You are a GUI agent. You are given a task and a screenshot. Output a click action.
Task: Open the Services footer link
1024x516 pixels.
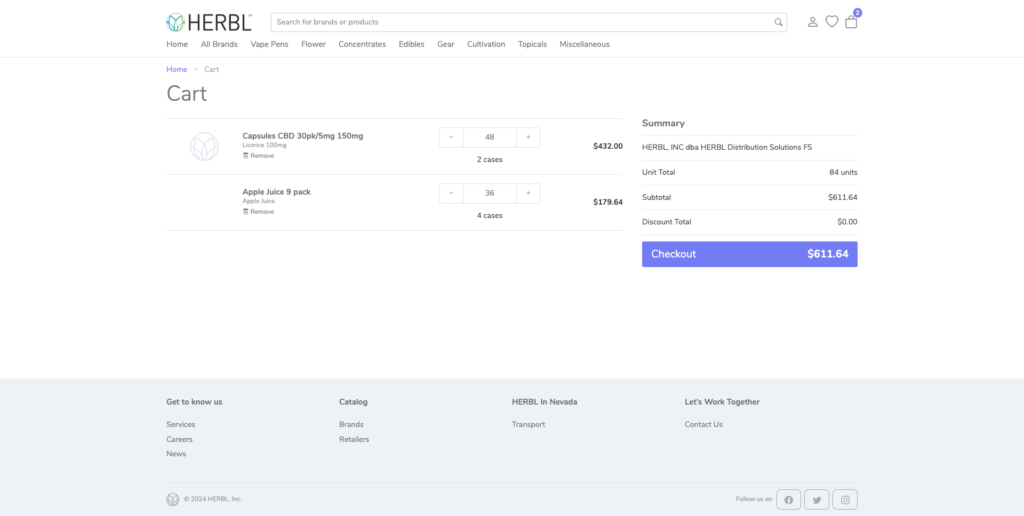tap(181, 425)
